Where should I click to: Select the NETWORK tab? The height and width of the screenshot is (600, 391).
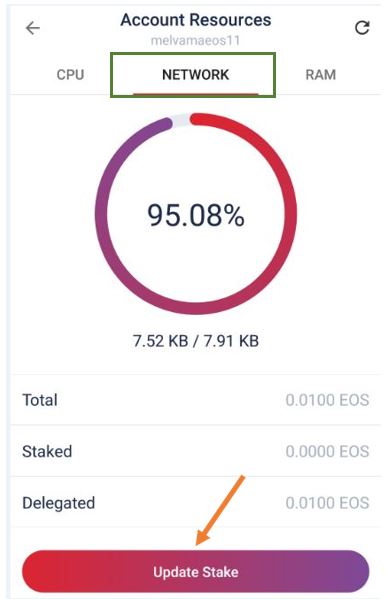tap(196, 74)
